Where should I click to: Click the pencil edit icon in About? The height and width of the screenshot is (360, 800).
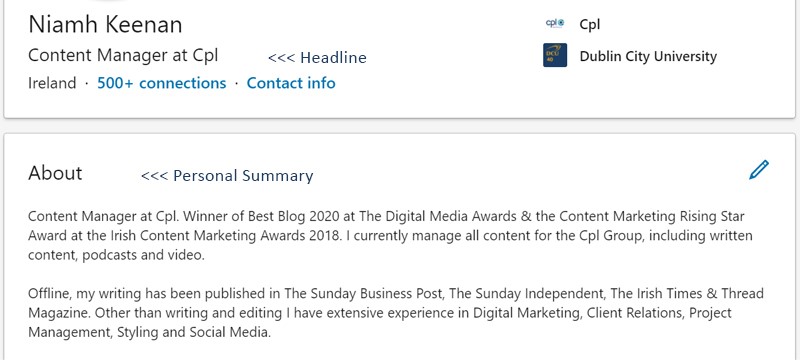click(x=759, y=170)
